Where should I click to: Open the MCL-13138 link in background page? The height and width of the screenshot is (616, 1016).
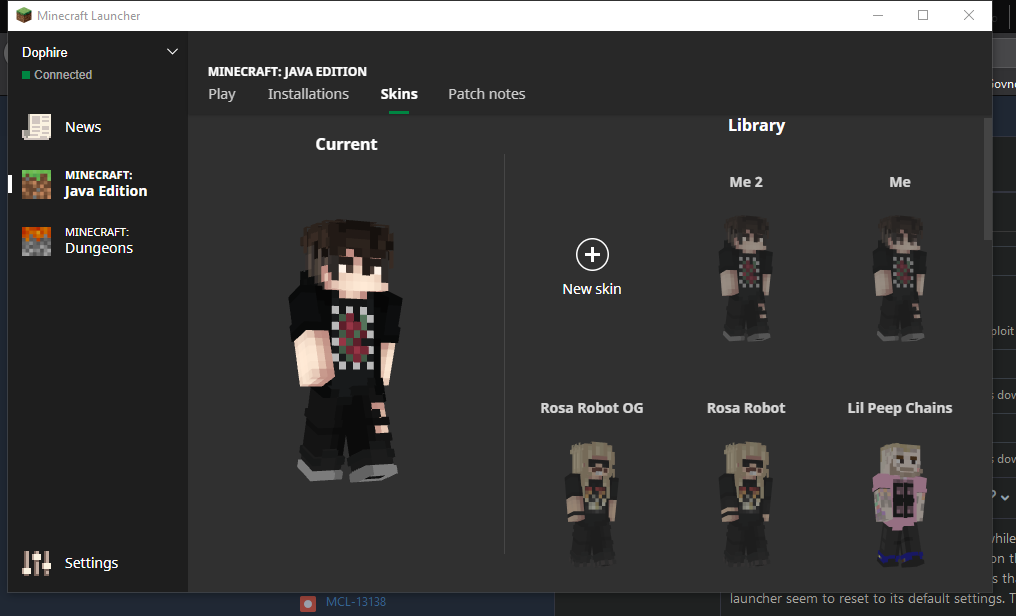pyautogui.click(x=356, y=602)
